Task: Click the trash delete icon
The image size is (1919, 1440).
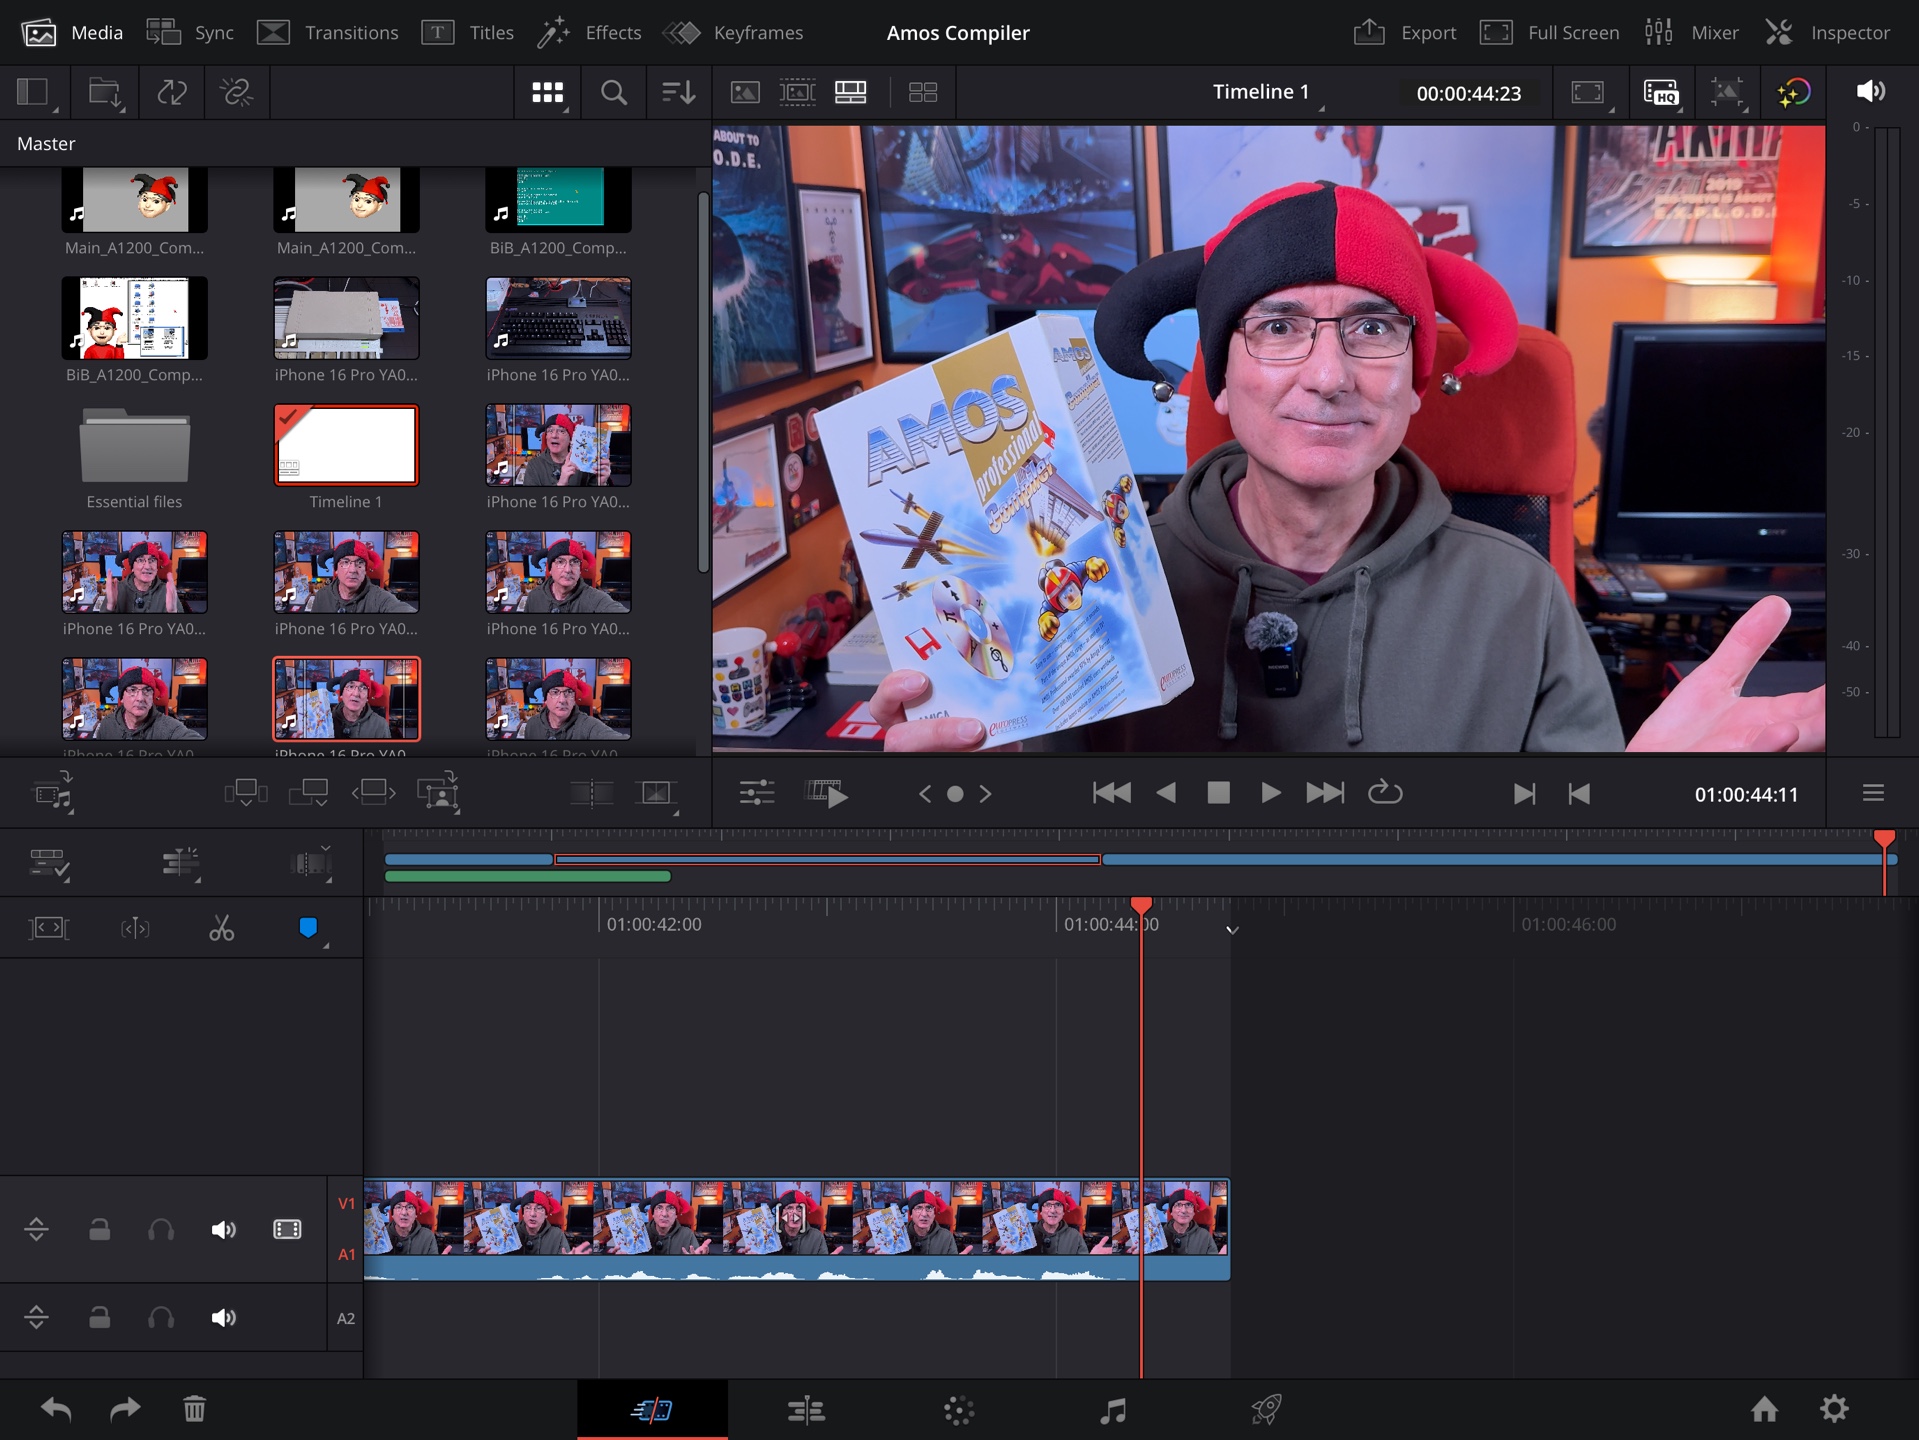Action: pos(194,1410)
